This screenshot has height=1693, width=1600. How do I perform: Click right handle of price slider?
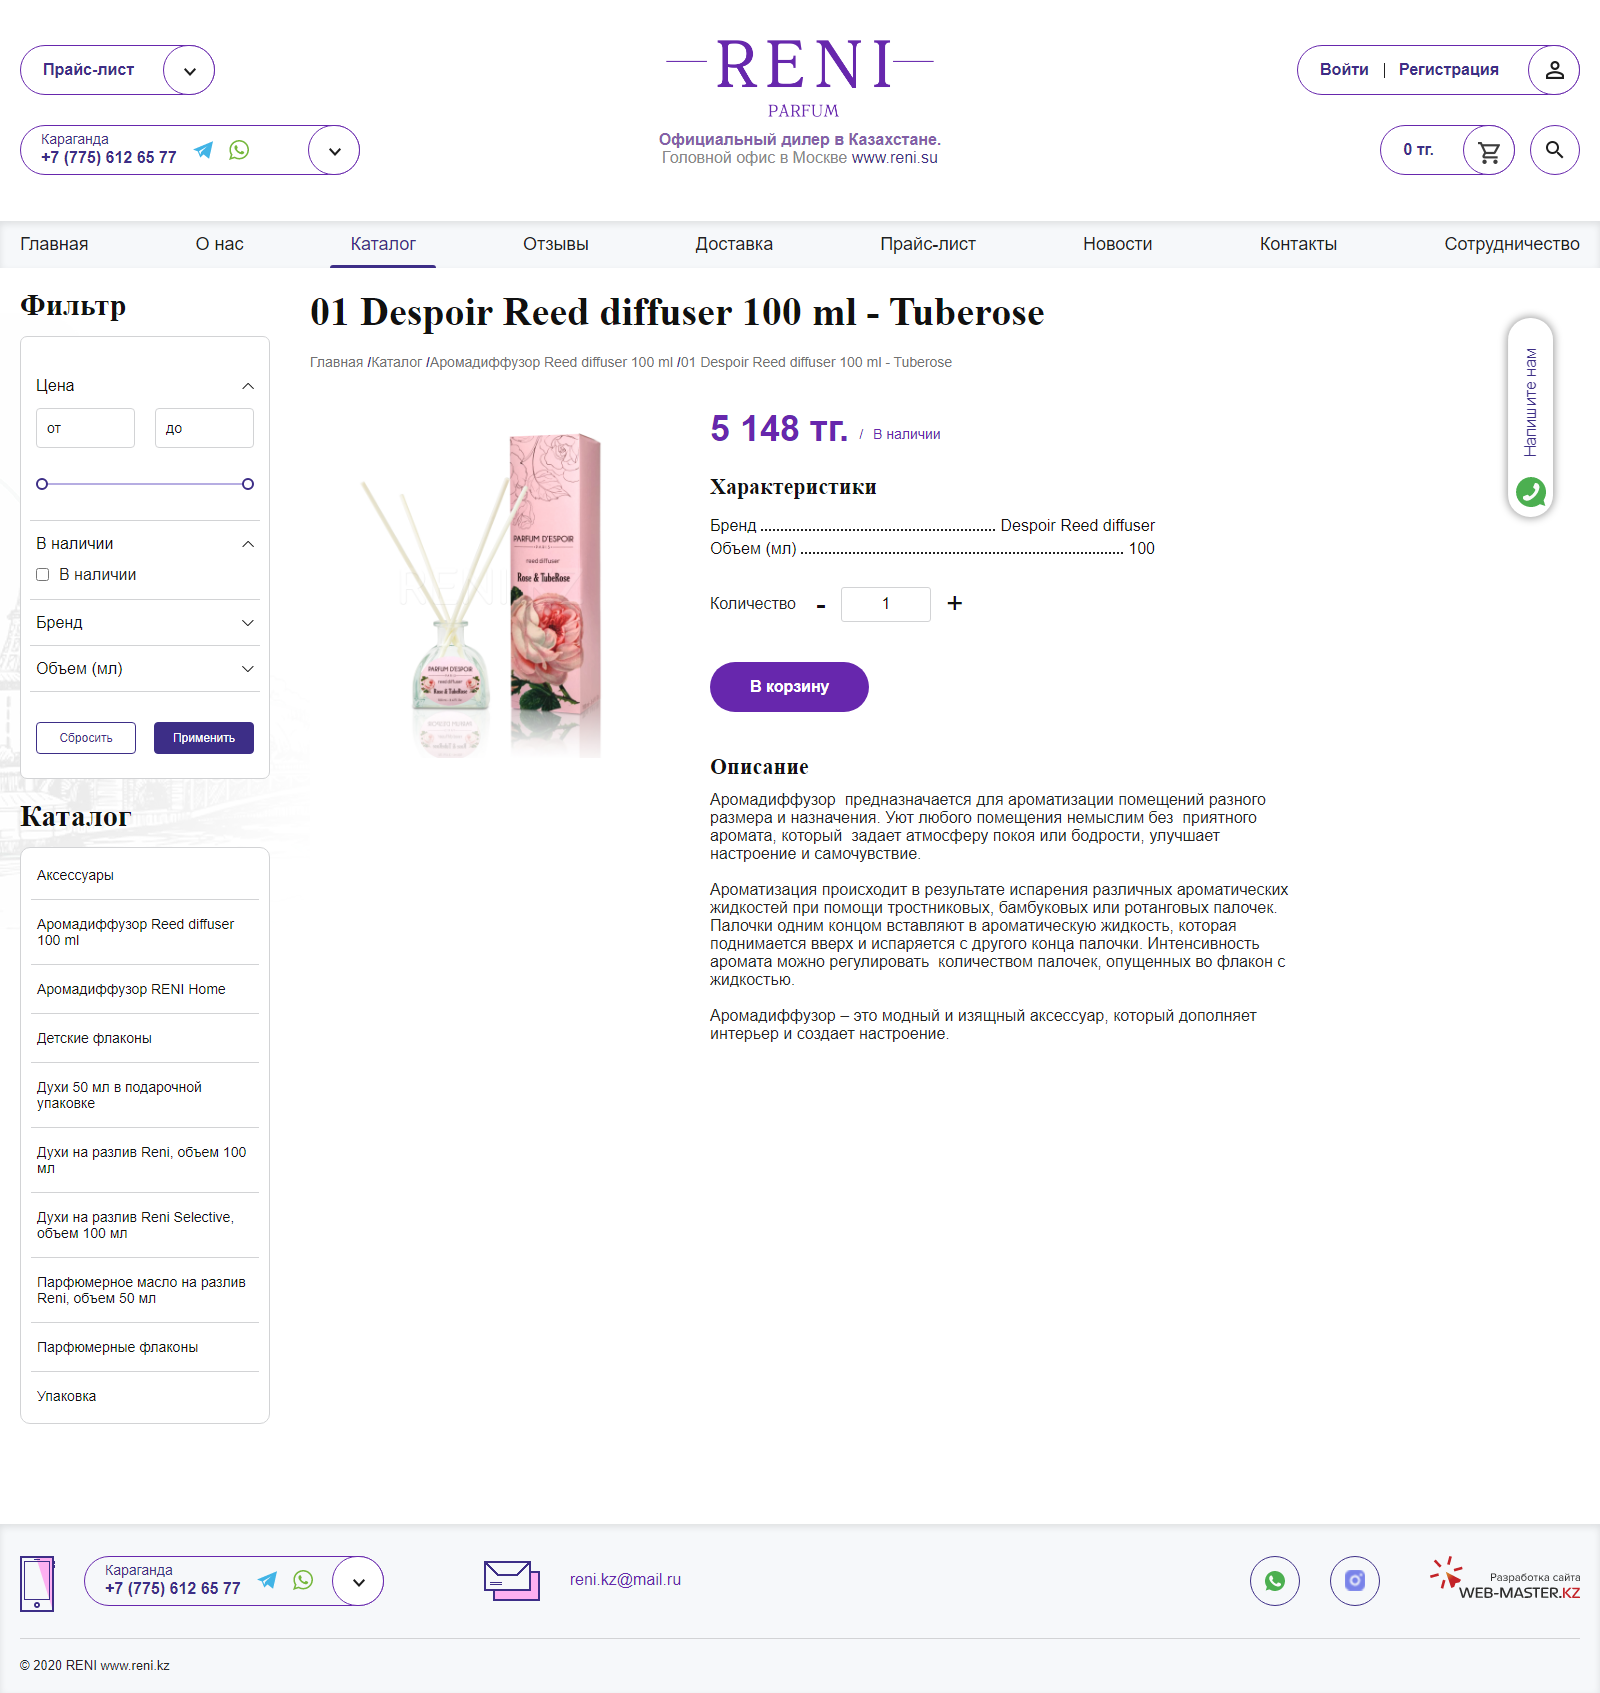click(x=248, y=484)
